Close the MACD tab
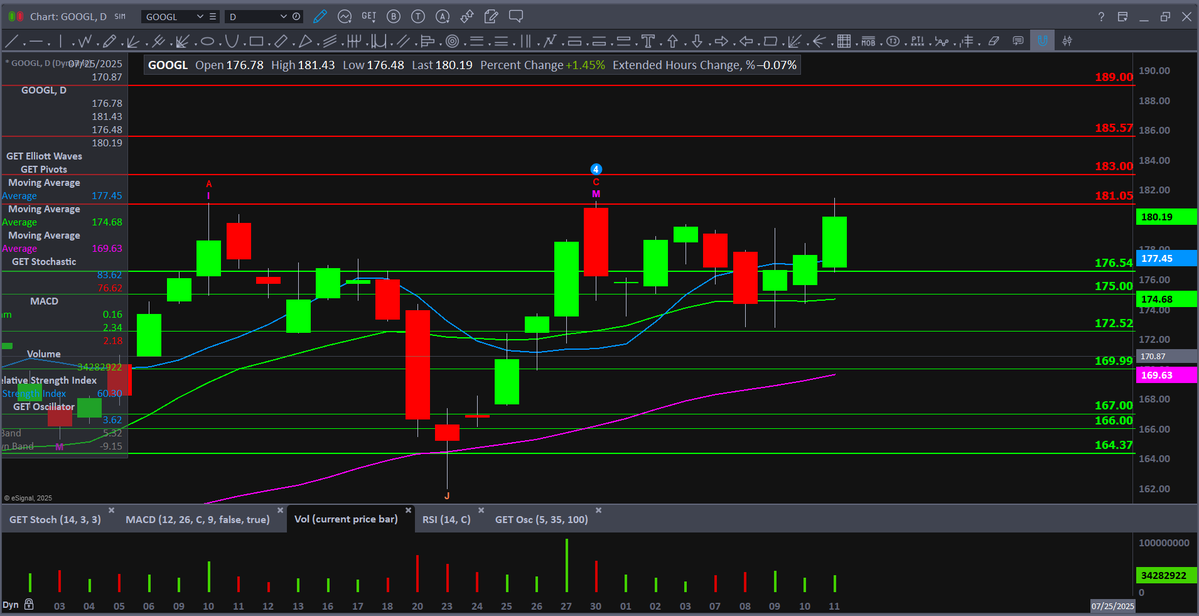 coord(281,510)
